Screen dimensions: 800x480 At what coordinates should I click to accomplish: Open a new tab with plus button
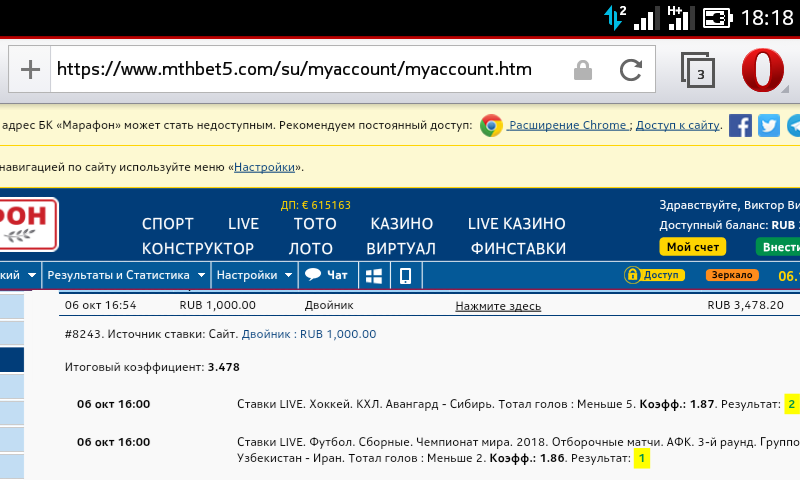[30, 69]
